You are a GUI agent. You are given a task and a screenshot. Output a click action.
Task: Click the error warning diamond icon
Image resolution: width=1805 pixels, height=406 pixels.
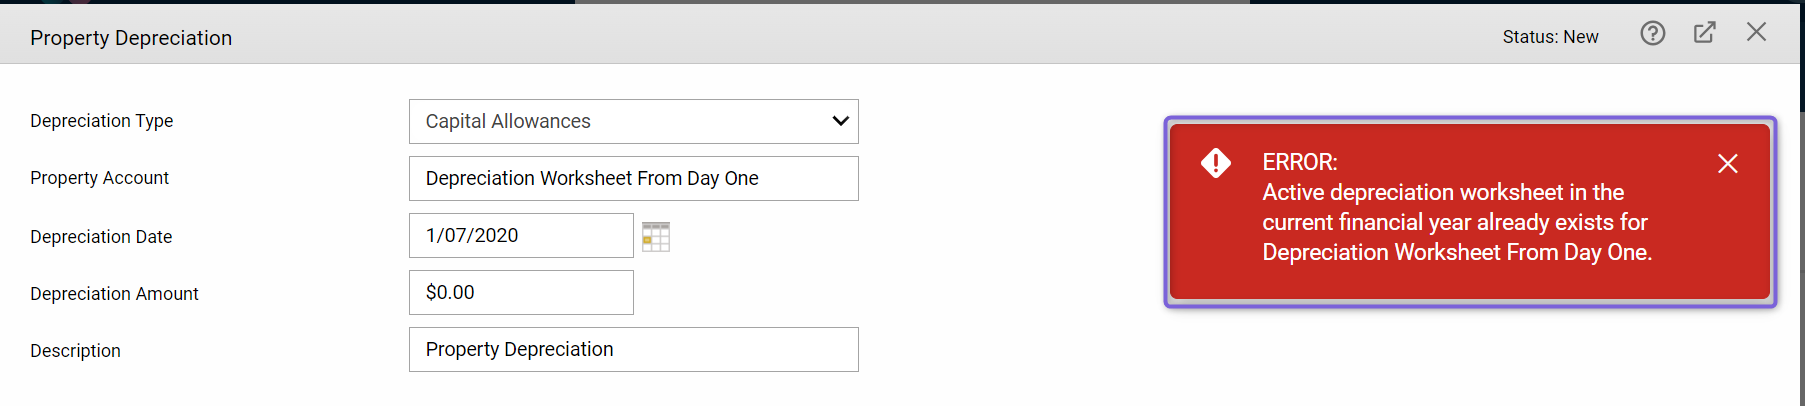pyautogui.click(x=1216, y=163)
